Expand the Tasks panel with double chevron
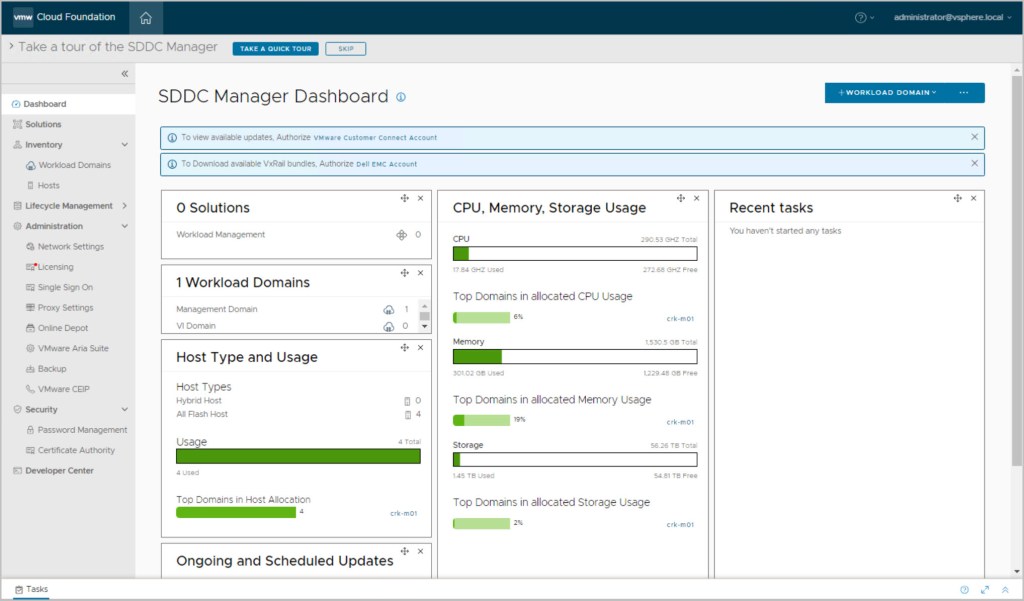The image size is (1024, 601). 1005,590
